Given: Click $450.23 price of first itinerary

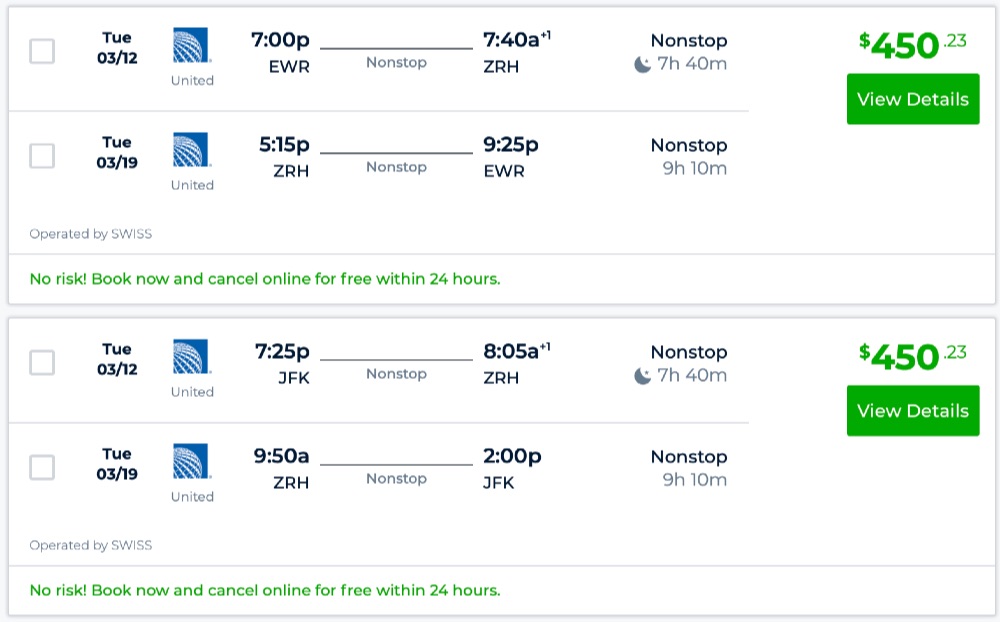Looking at the screenshot, I should tap(912, 45).
